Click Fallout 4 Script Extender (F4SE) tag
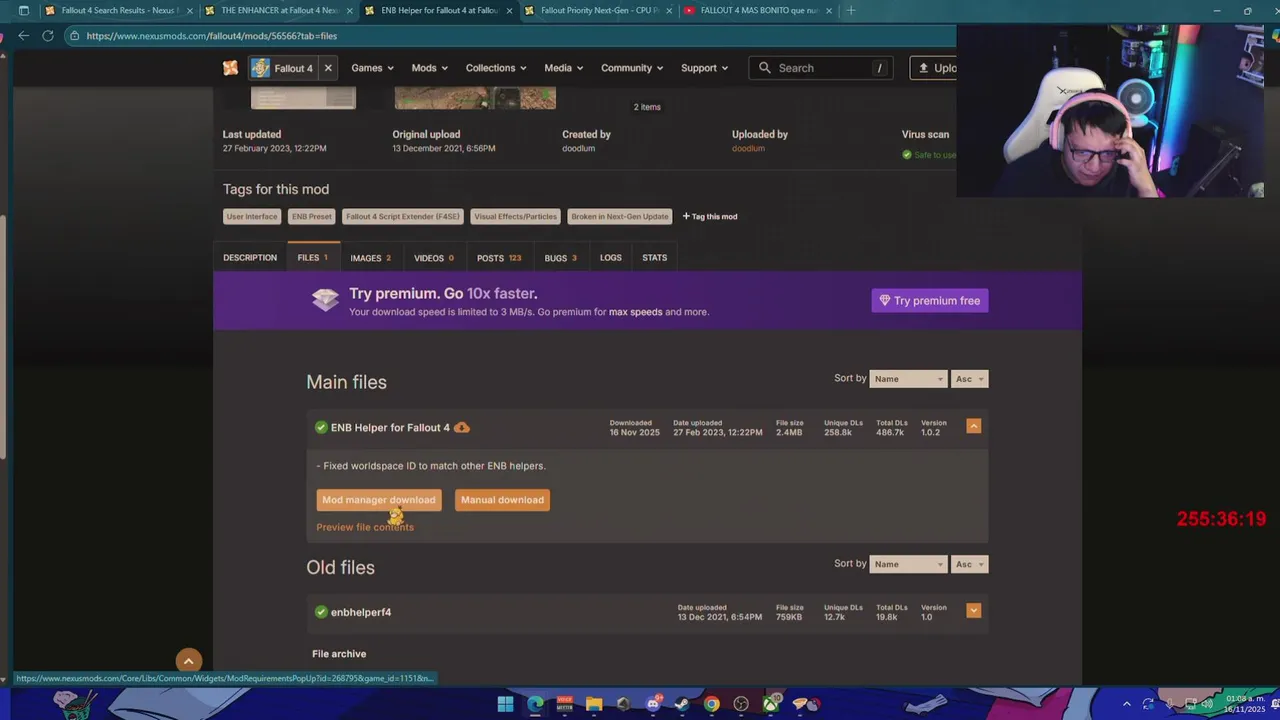 click(403, 217)
